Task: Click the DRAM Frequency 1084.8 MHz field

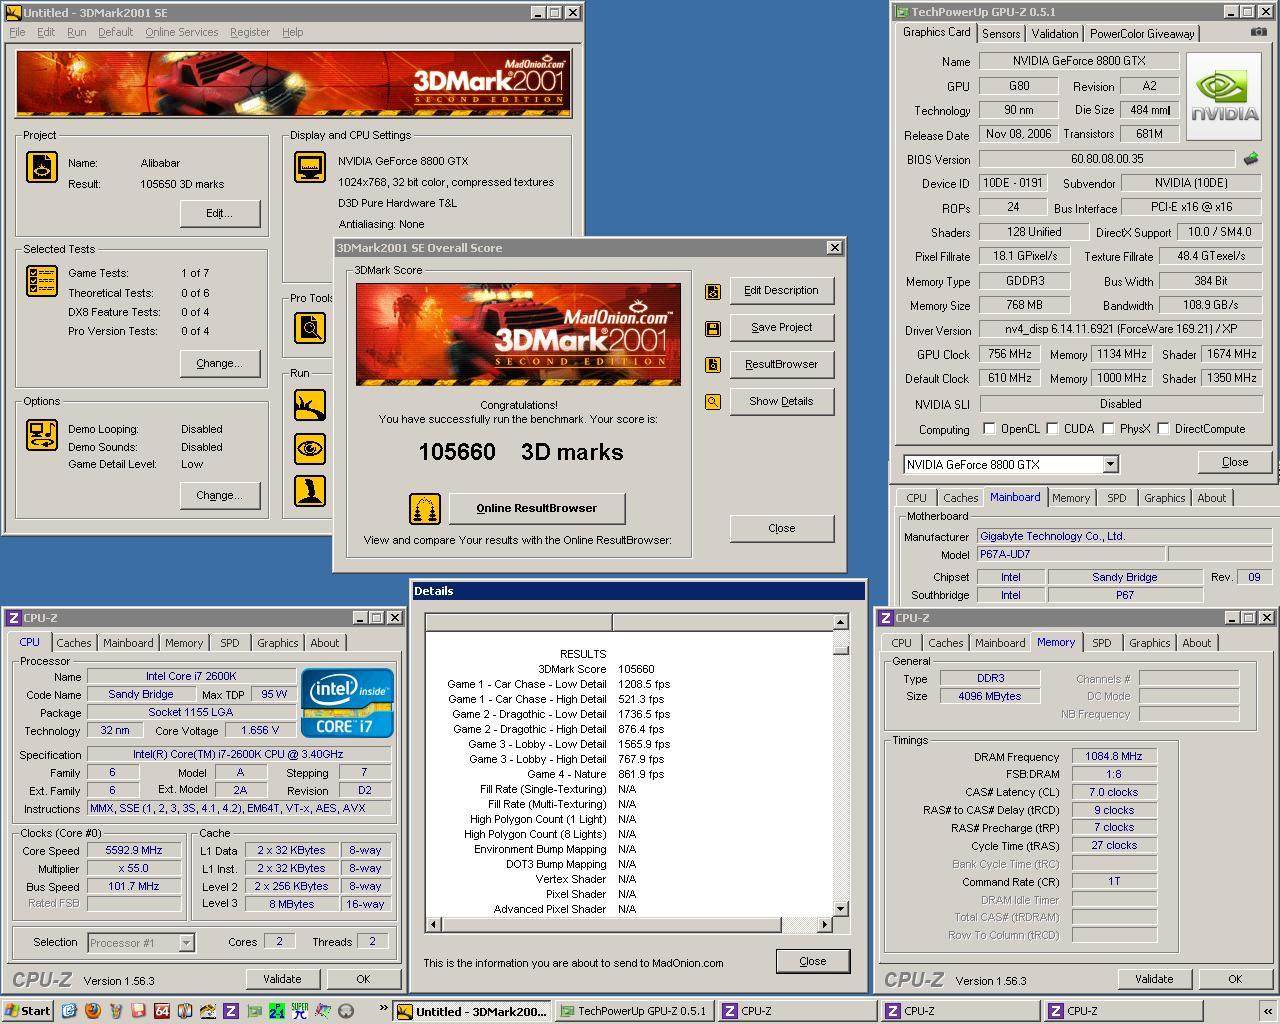Action: pos(1114,757)
